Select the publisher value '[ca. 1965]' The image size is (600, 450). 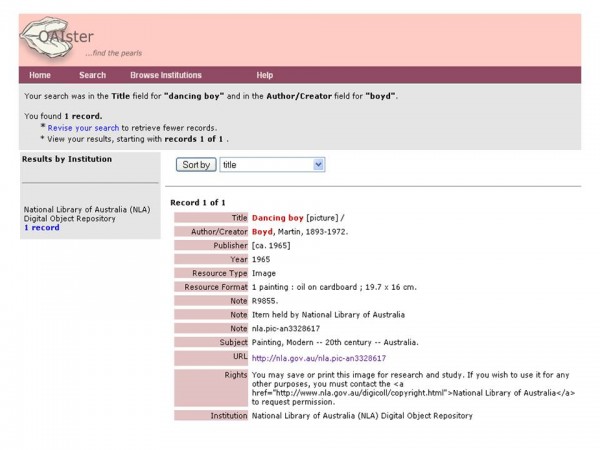pyautogui.click(x=271, y=246)
